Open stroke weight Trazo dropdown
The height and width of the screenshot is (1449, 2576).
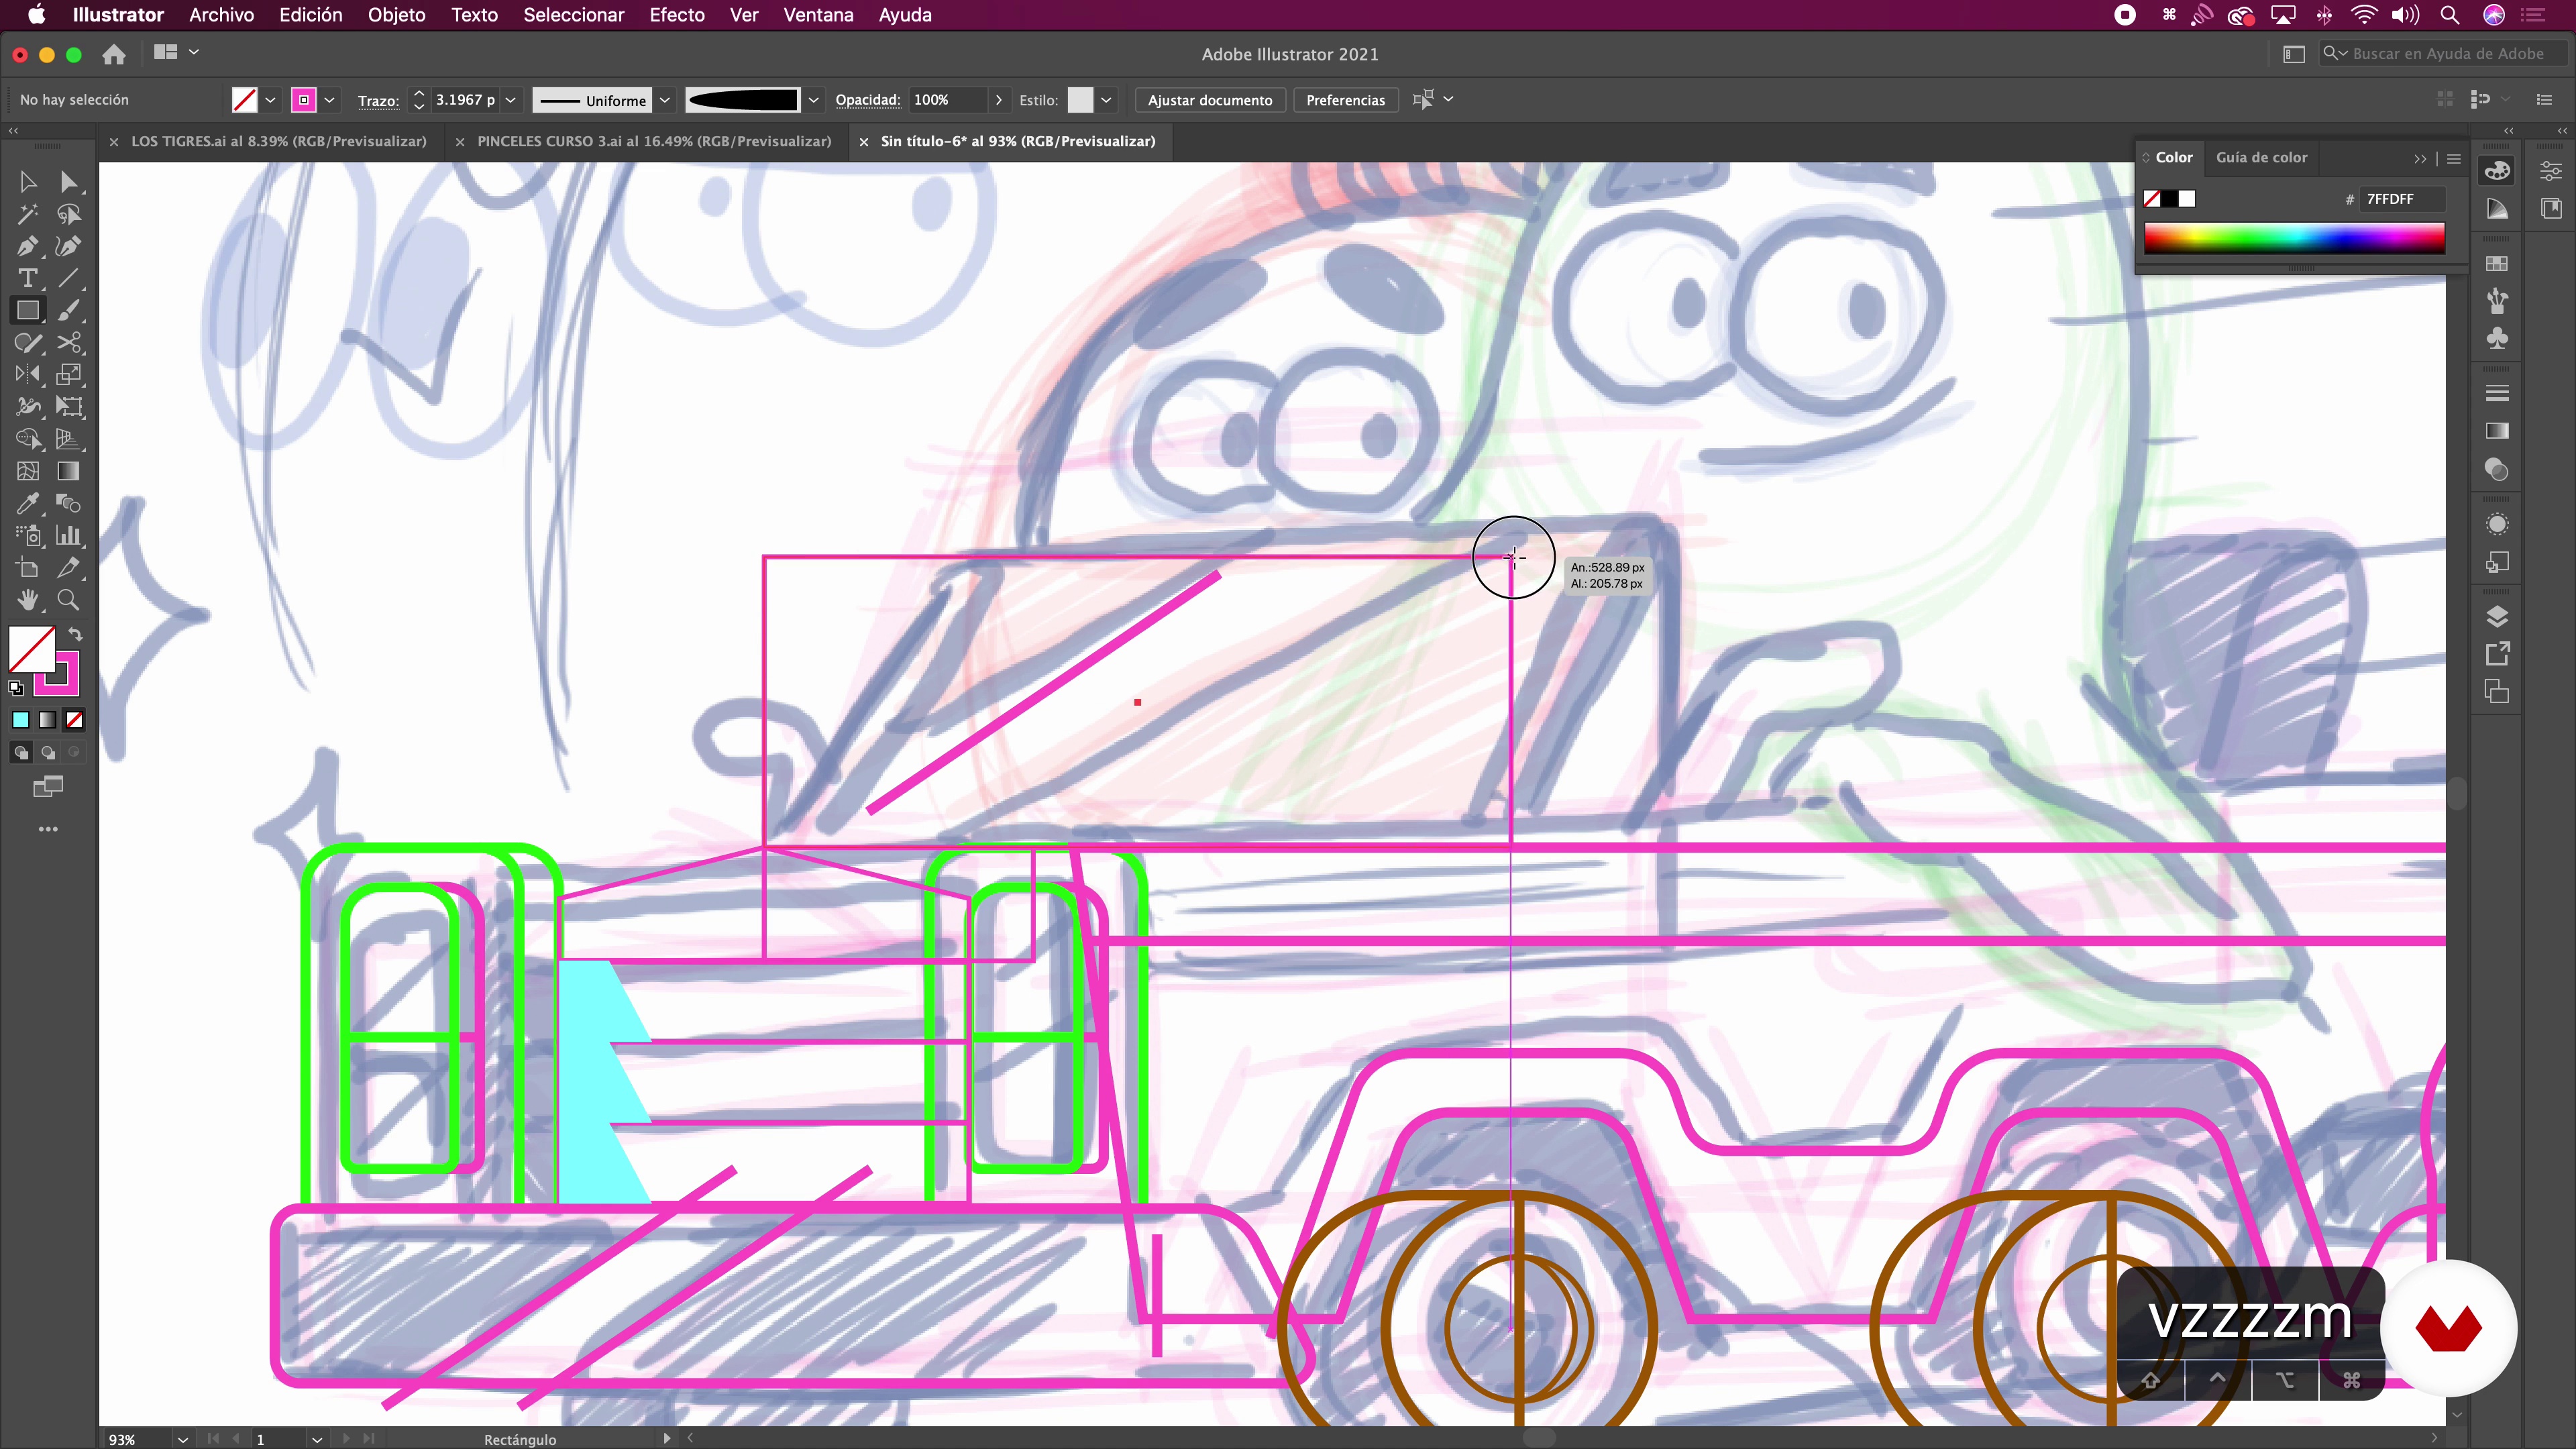point(511,100)
